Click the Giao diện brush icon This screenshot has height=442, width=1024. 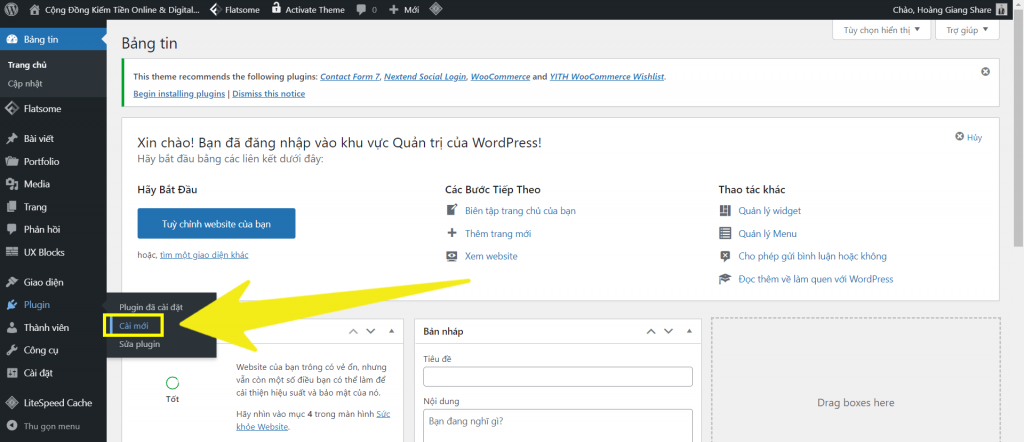(12, 282)
